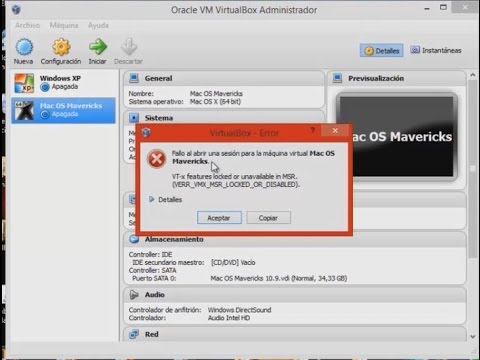The height and width of the screenshot is (360, 480).
Task: Click the Apagada state icon under Windows XP
Action: coord(45,87)
